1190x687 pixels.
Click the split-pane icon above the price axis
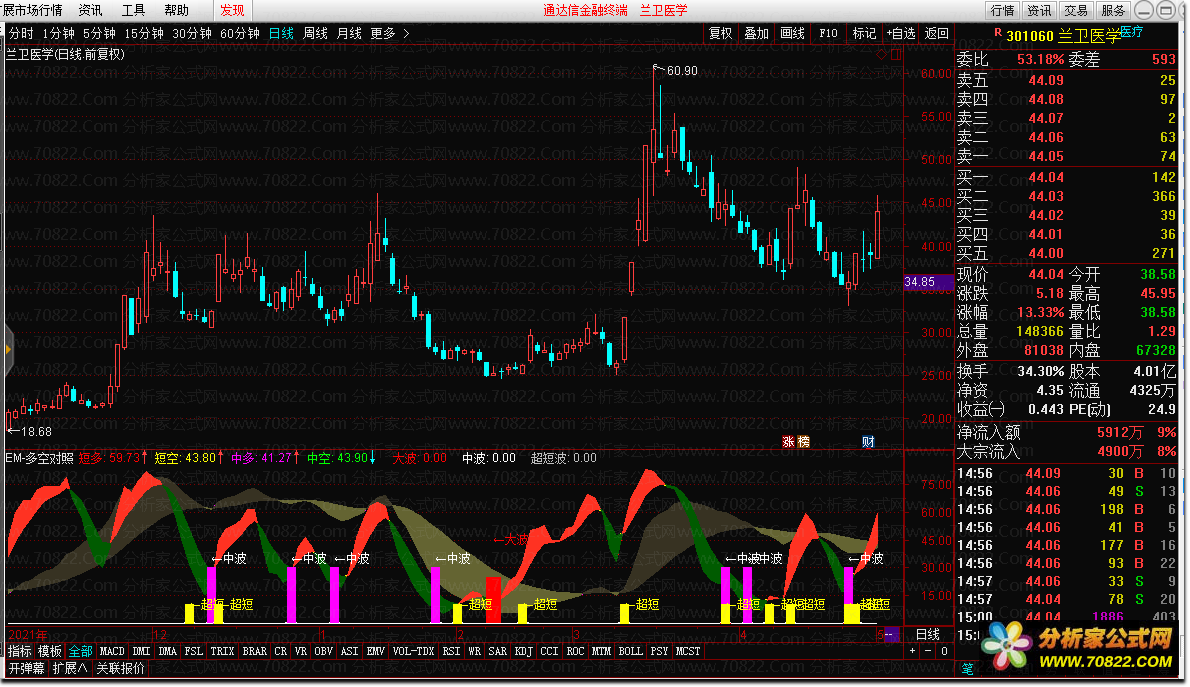click(896, 55)
